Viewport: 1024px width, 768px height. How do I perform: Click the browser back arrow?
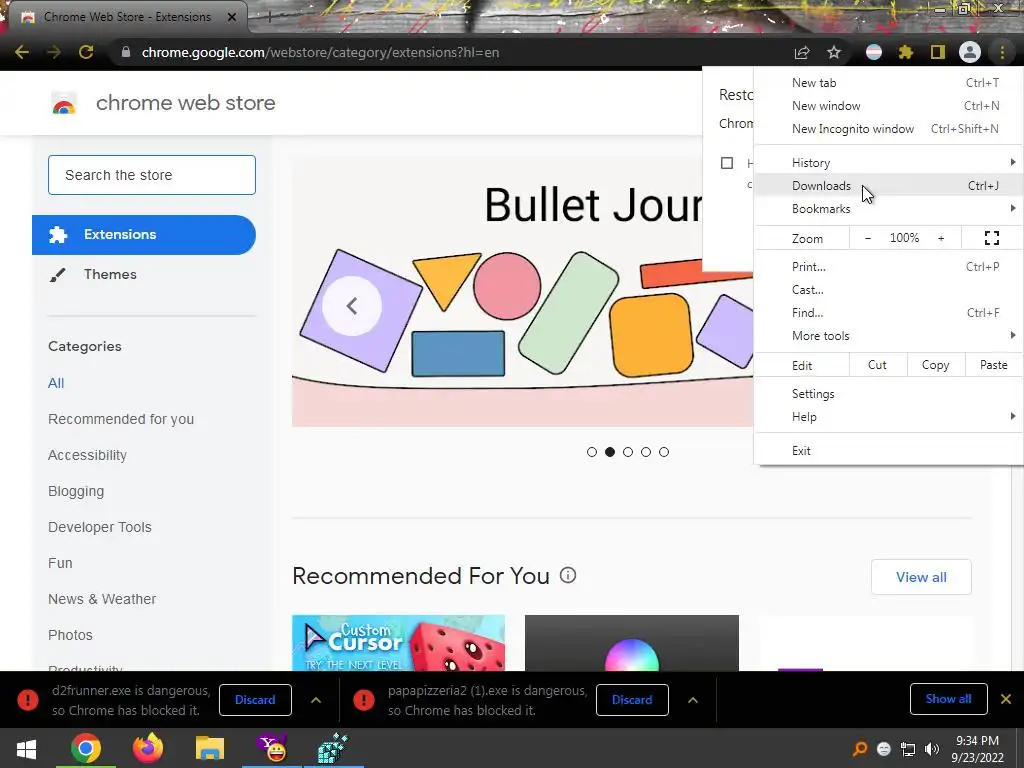(x=22, y=52)
